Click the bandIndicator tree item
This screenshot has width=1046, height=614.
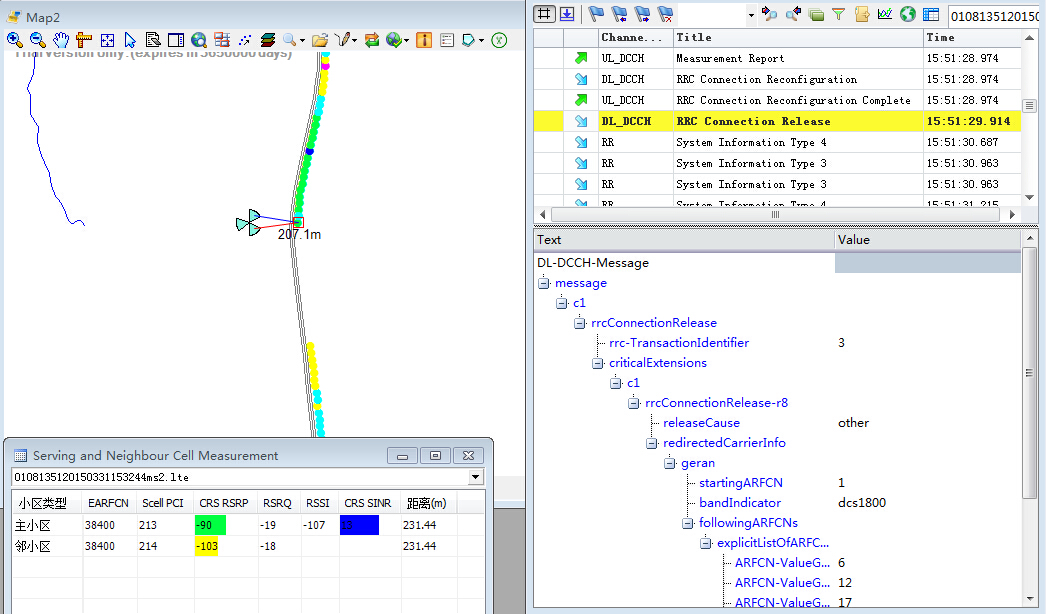pyautogui.click(x=740, y=503)
